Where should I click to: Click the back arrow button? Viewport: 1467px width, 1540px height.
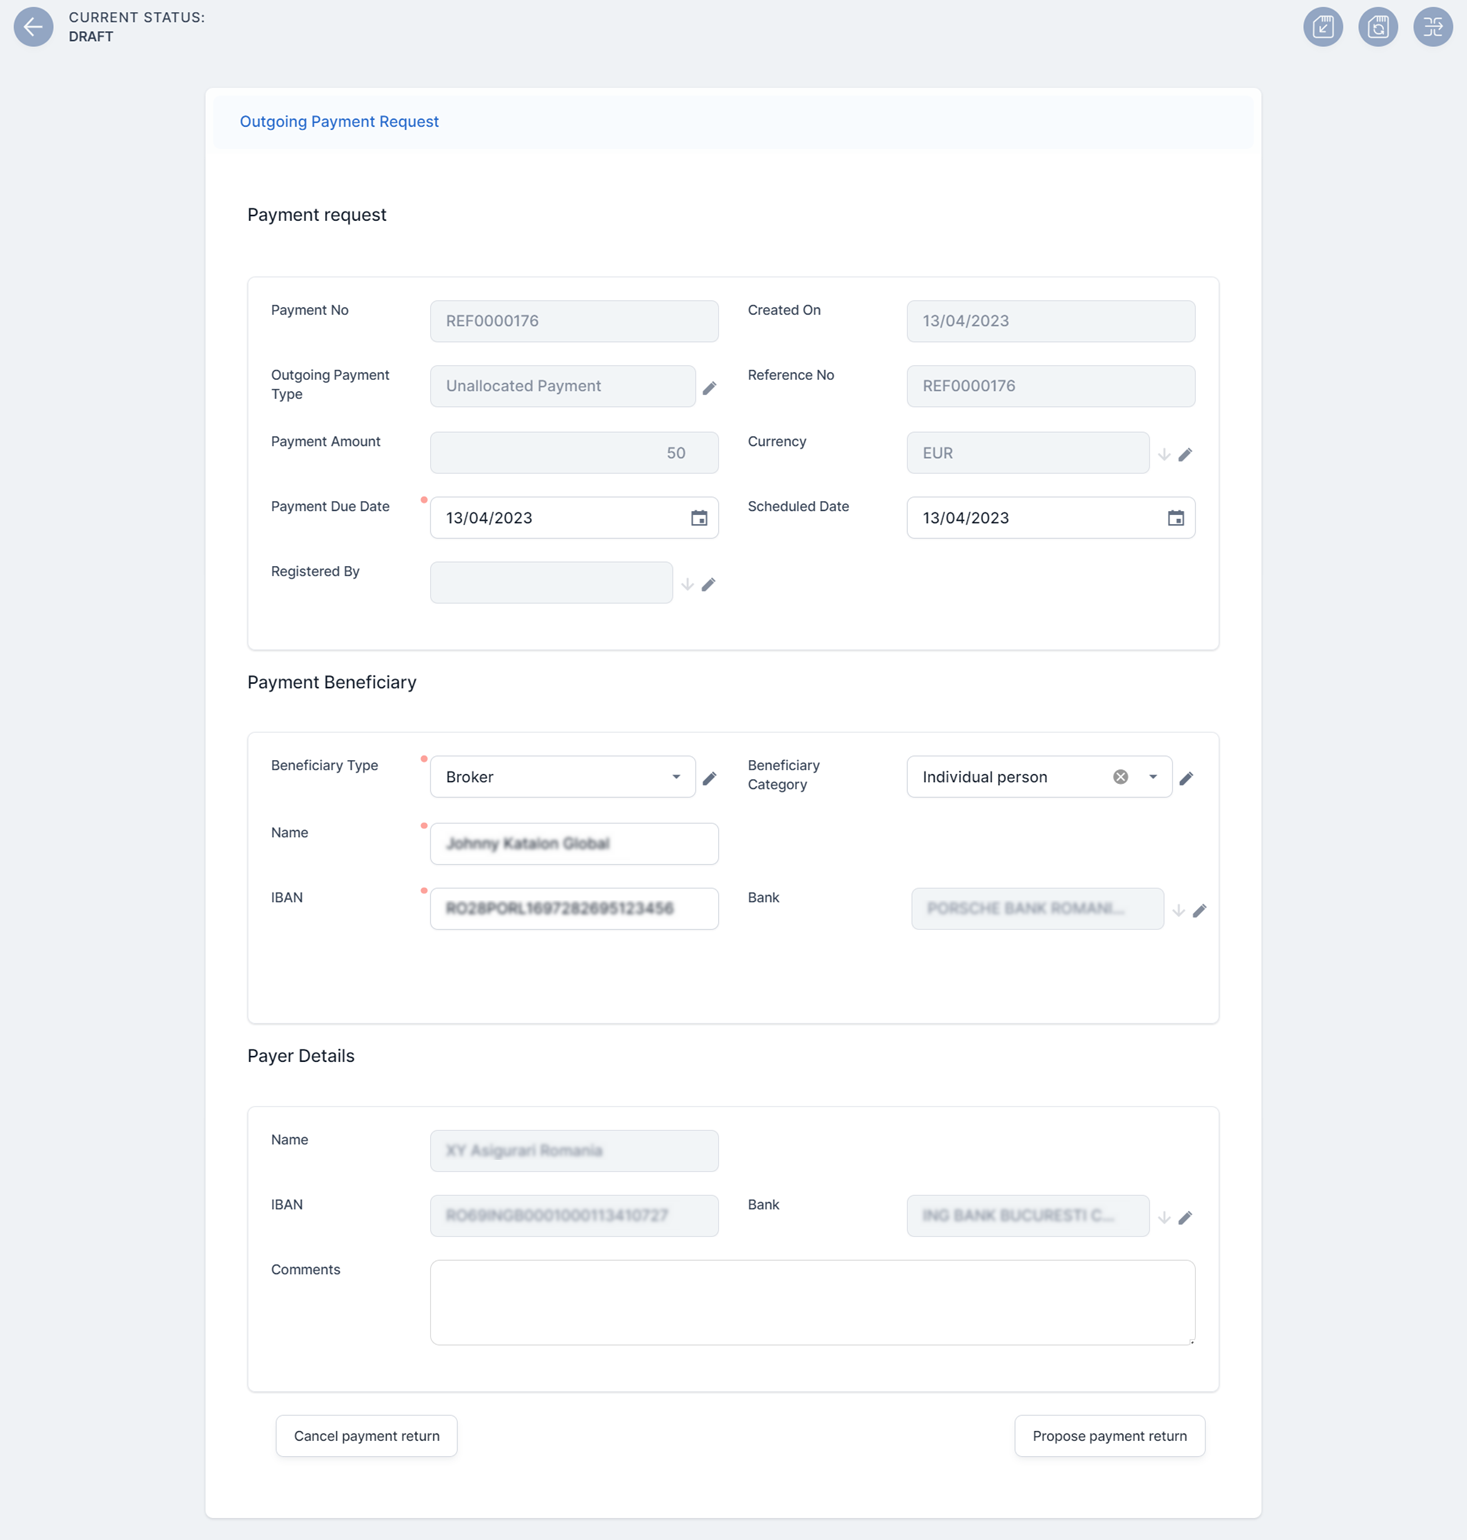point(33,27)
